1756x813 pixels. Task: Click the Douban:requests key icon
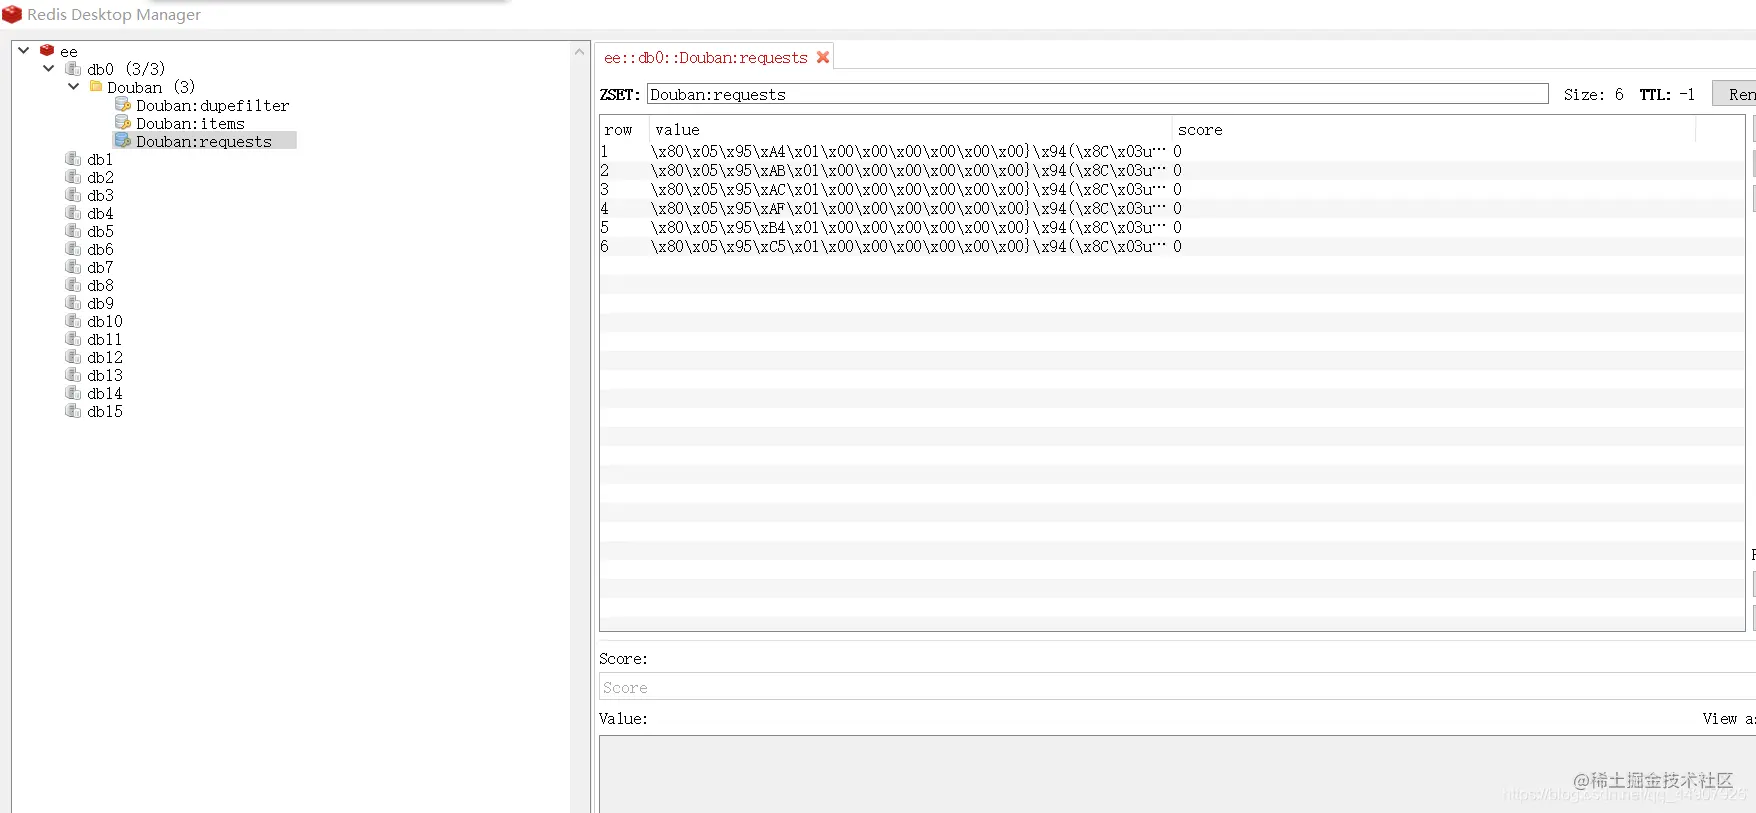tap(123, 140)
